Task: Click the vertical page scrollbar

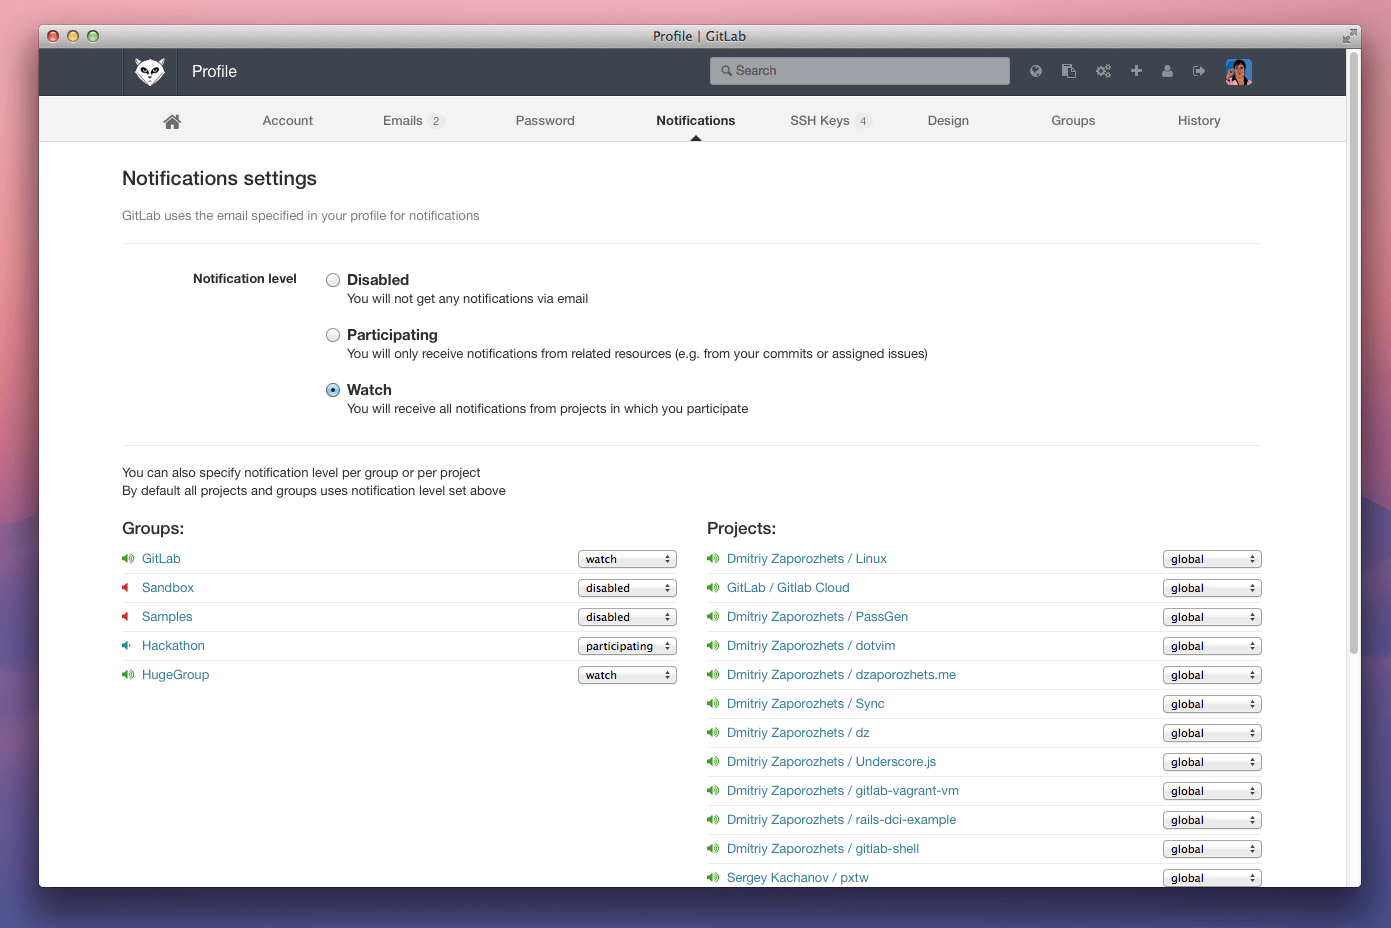Action: pyautogui.click(x=1354, y=350)
